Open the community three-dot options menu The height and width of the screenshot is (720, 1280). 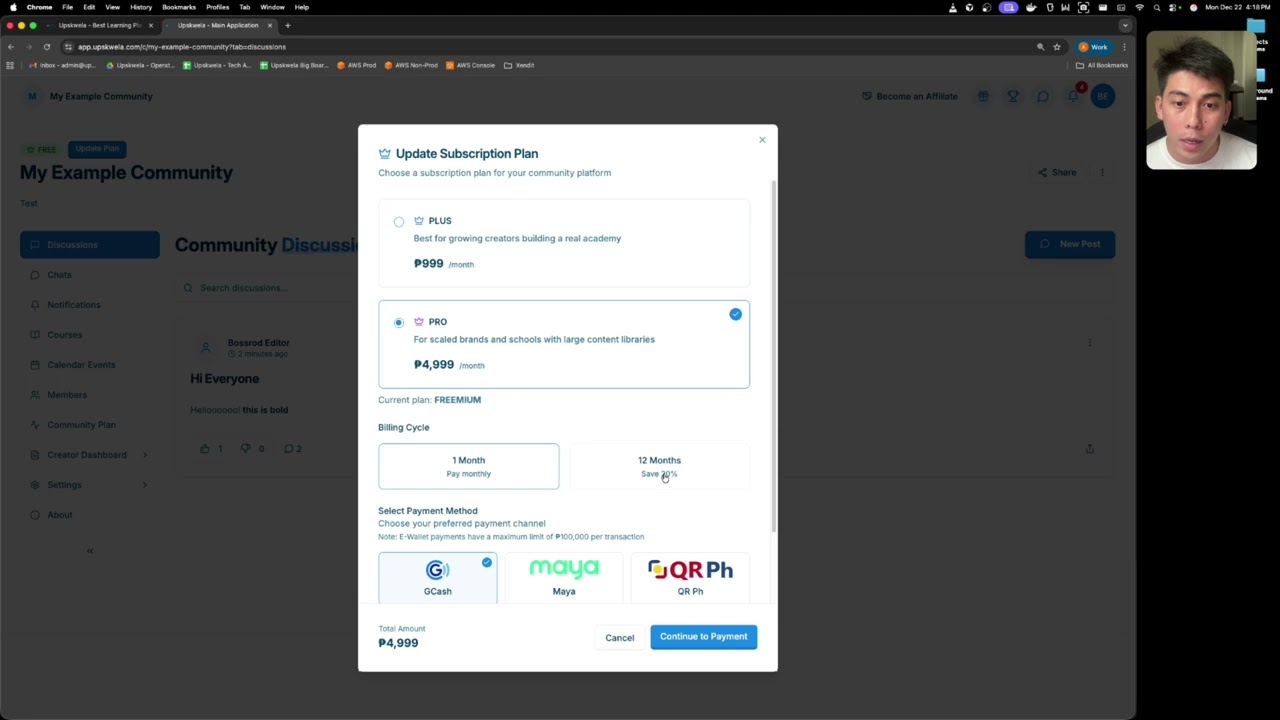[1102, 172]
